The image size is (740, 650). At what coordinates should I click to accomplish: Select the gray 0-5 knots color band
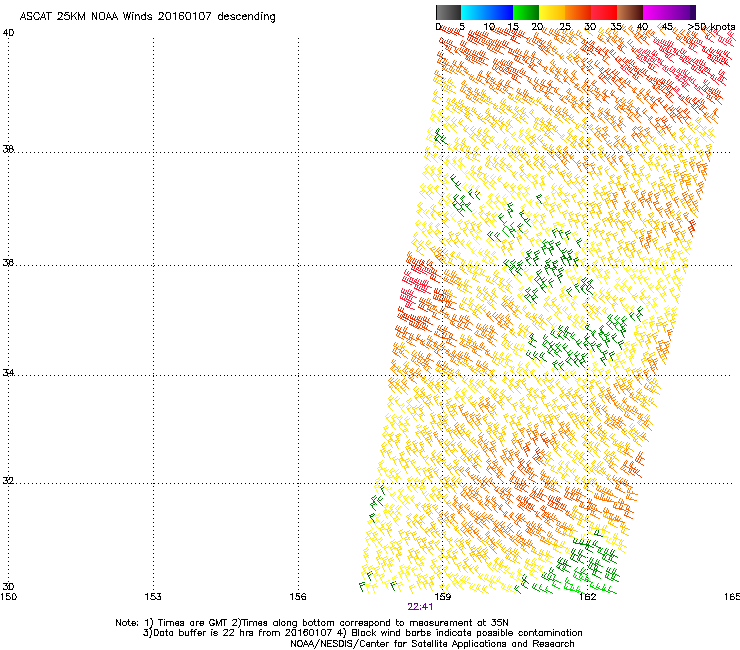(x=448, y=12)
